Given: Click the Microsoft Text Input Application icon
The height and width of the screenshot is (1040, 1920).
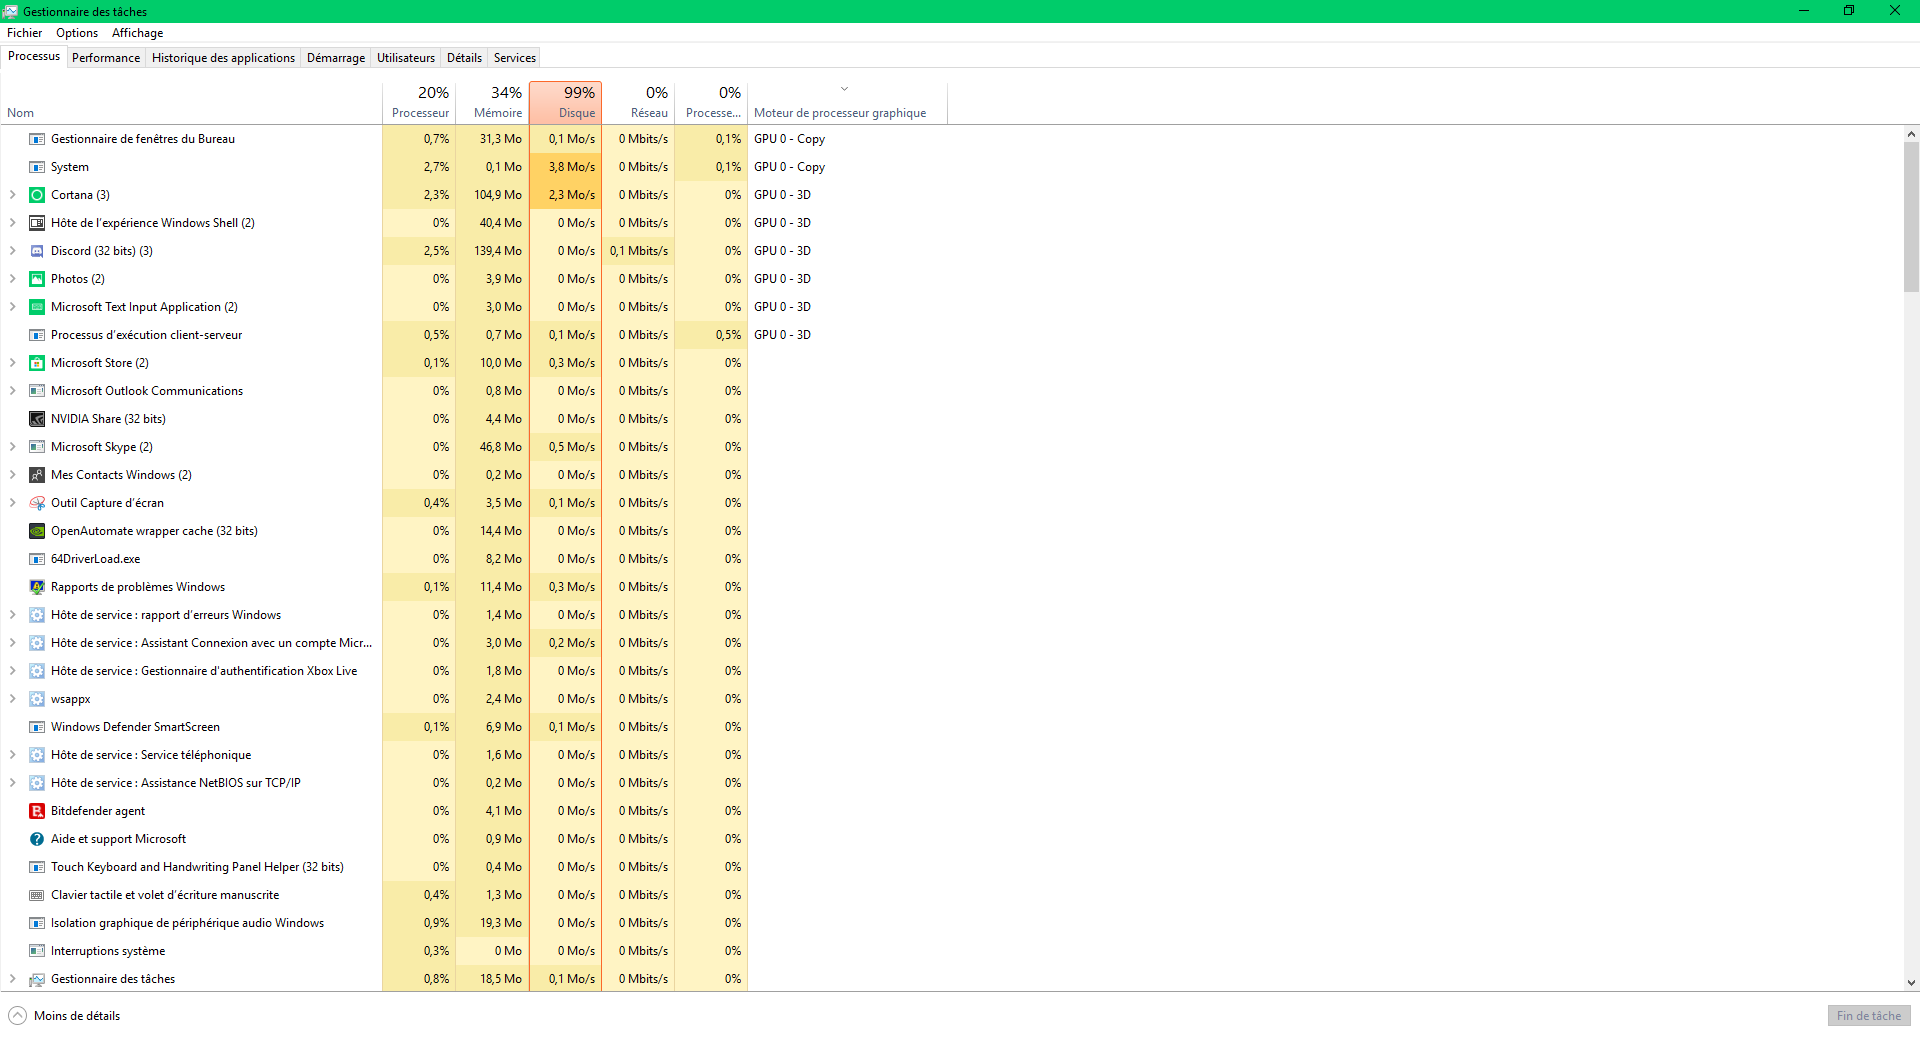Looking at the screenshot, I should point(37,307).
